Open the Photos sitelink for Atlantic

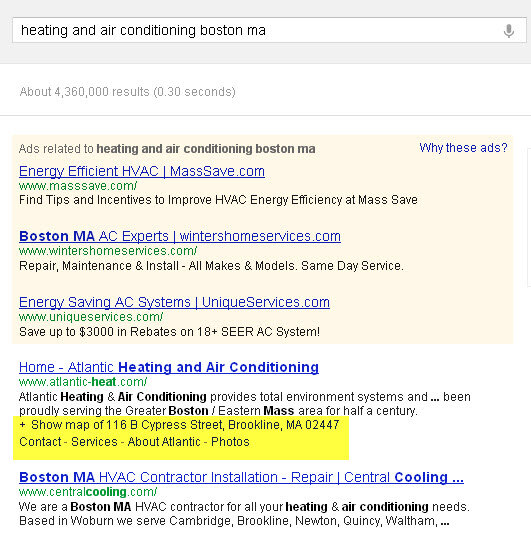pyautogui.click(x=230, y=442)
